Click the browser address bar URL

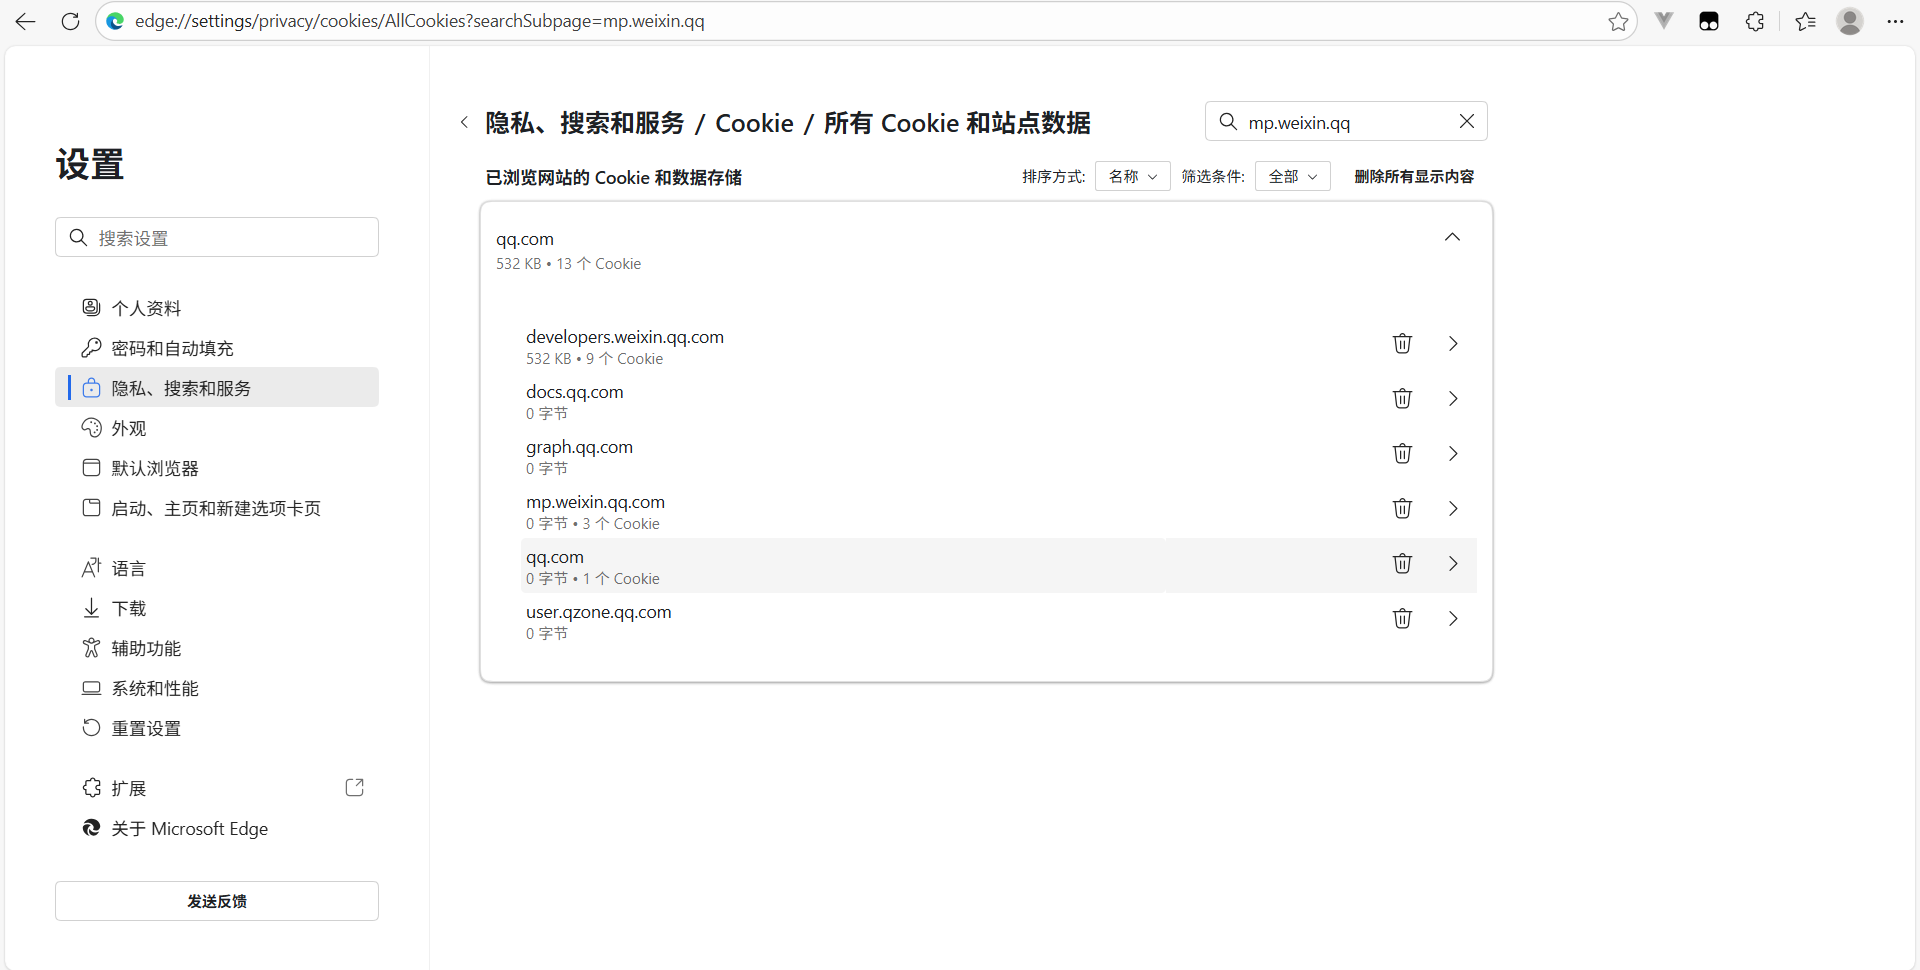[x=420, y=21]
